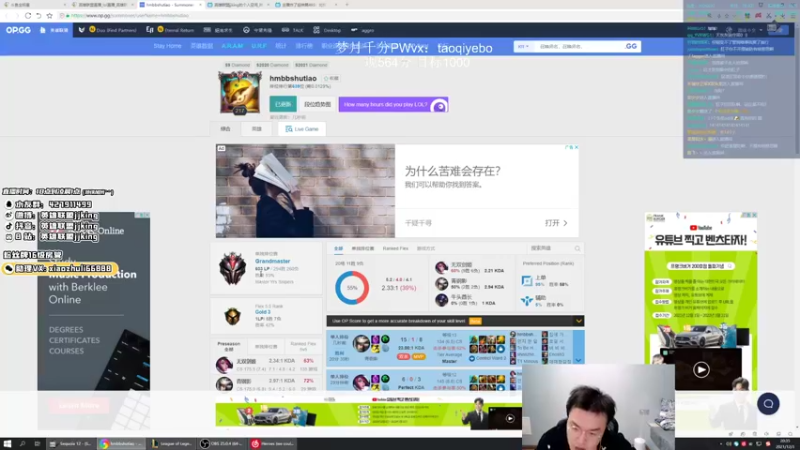Image resolution: width=800 pixels, height=450 pixels.
Task: Reload the page with the browser refresh icon
Action: point(28,16)
